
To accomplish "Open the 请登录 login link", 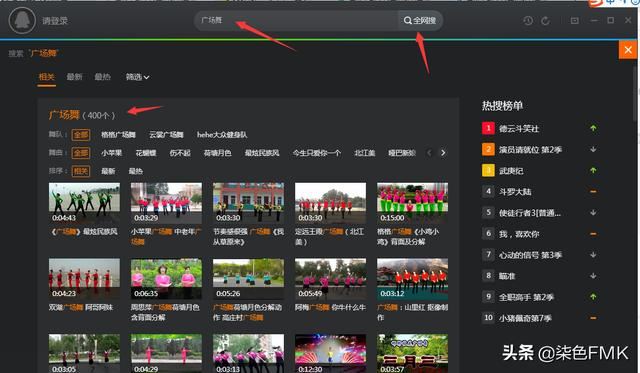I will 55,21.
